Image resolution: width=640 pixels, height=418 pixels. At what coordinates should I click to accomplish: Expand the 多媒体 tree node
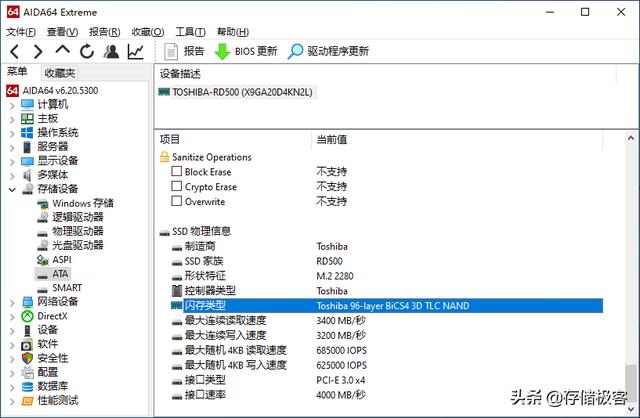pos(12,176)
